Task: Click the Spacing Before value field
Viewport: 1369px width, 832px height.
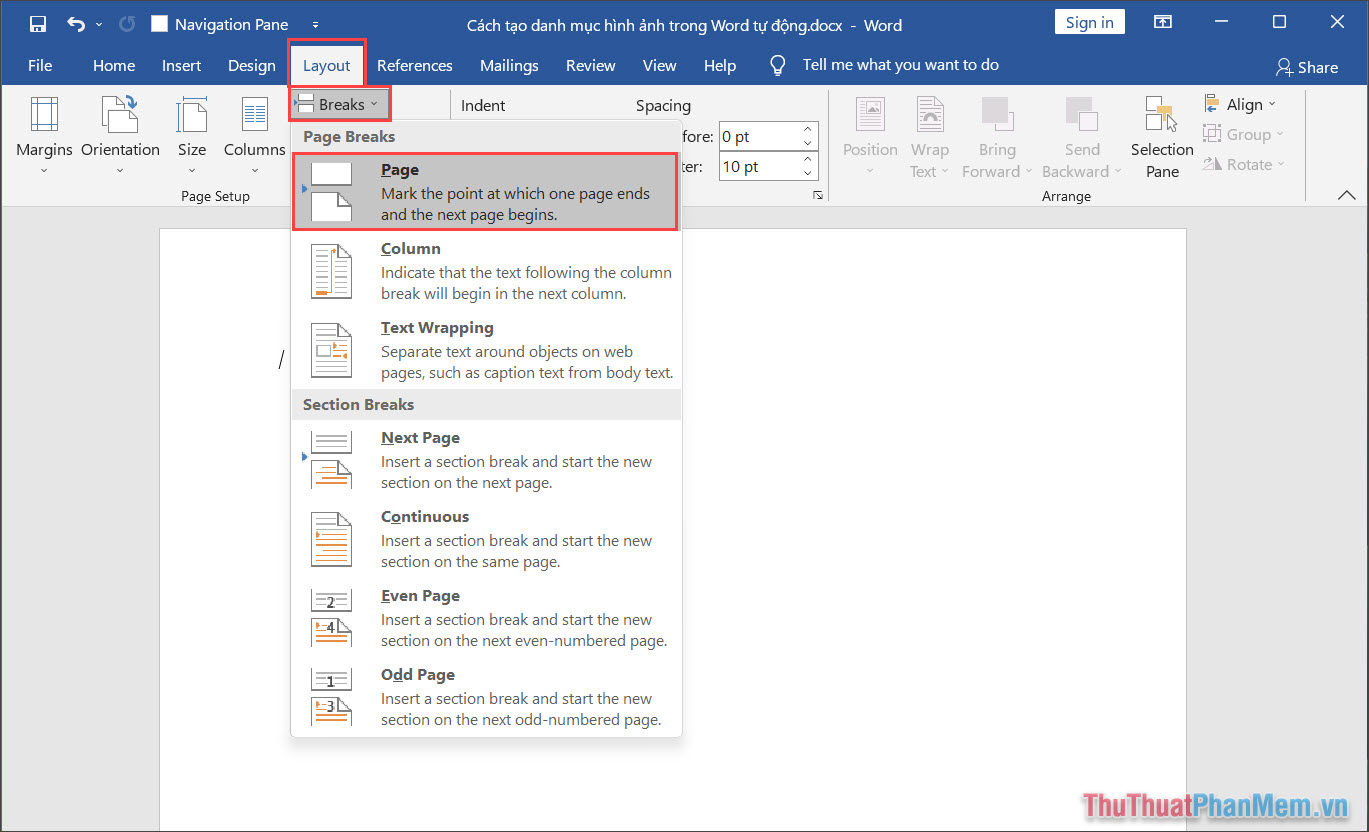Action: coord(757,136)
